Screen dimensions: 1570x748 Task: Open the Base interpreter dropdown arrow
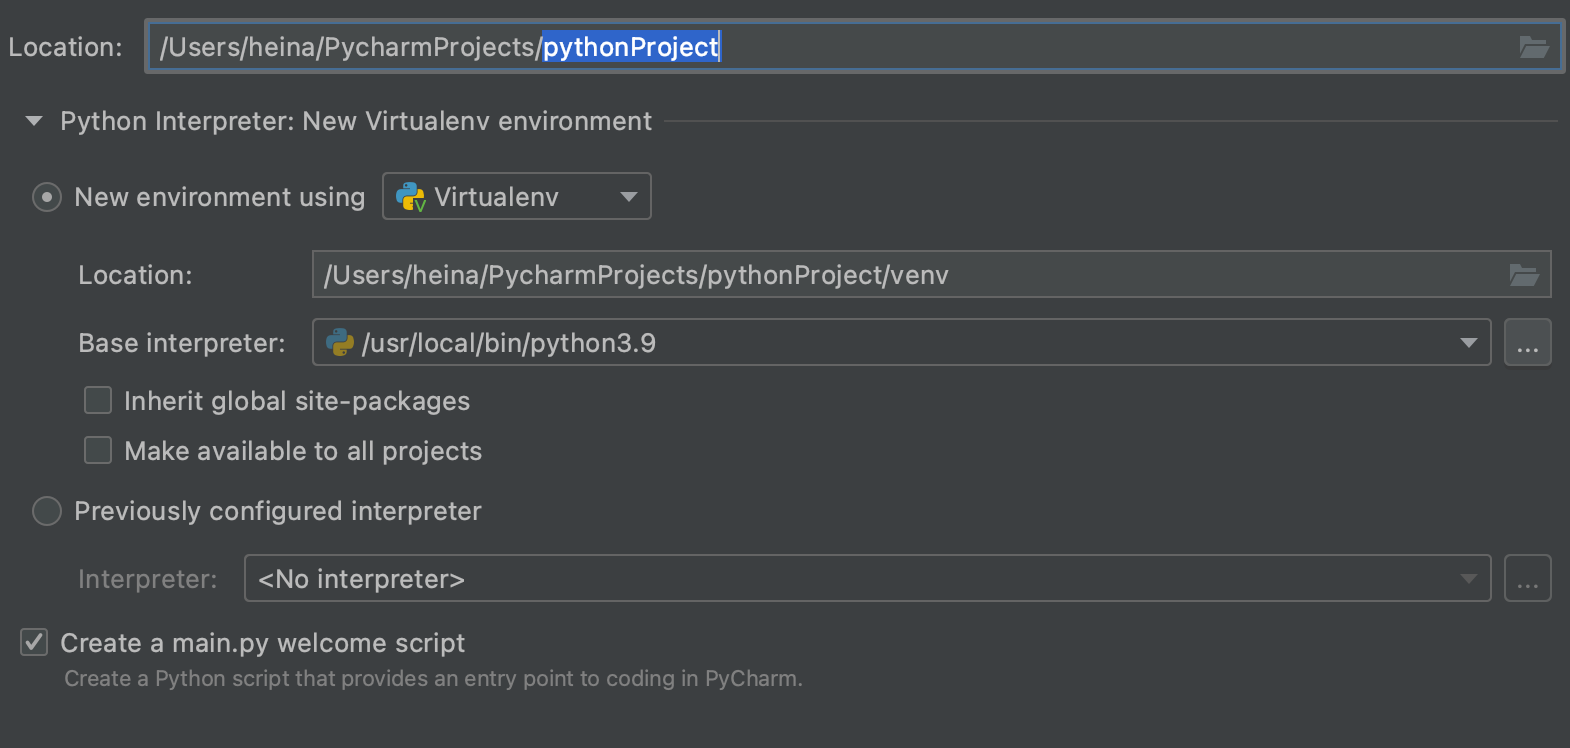pyautogui.click(x=1468, y=343)
